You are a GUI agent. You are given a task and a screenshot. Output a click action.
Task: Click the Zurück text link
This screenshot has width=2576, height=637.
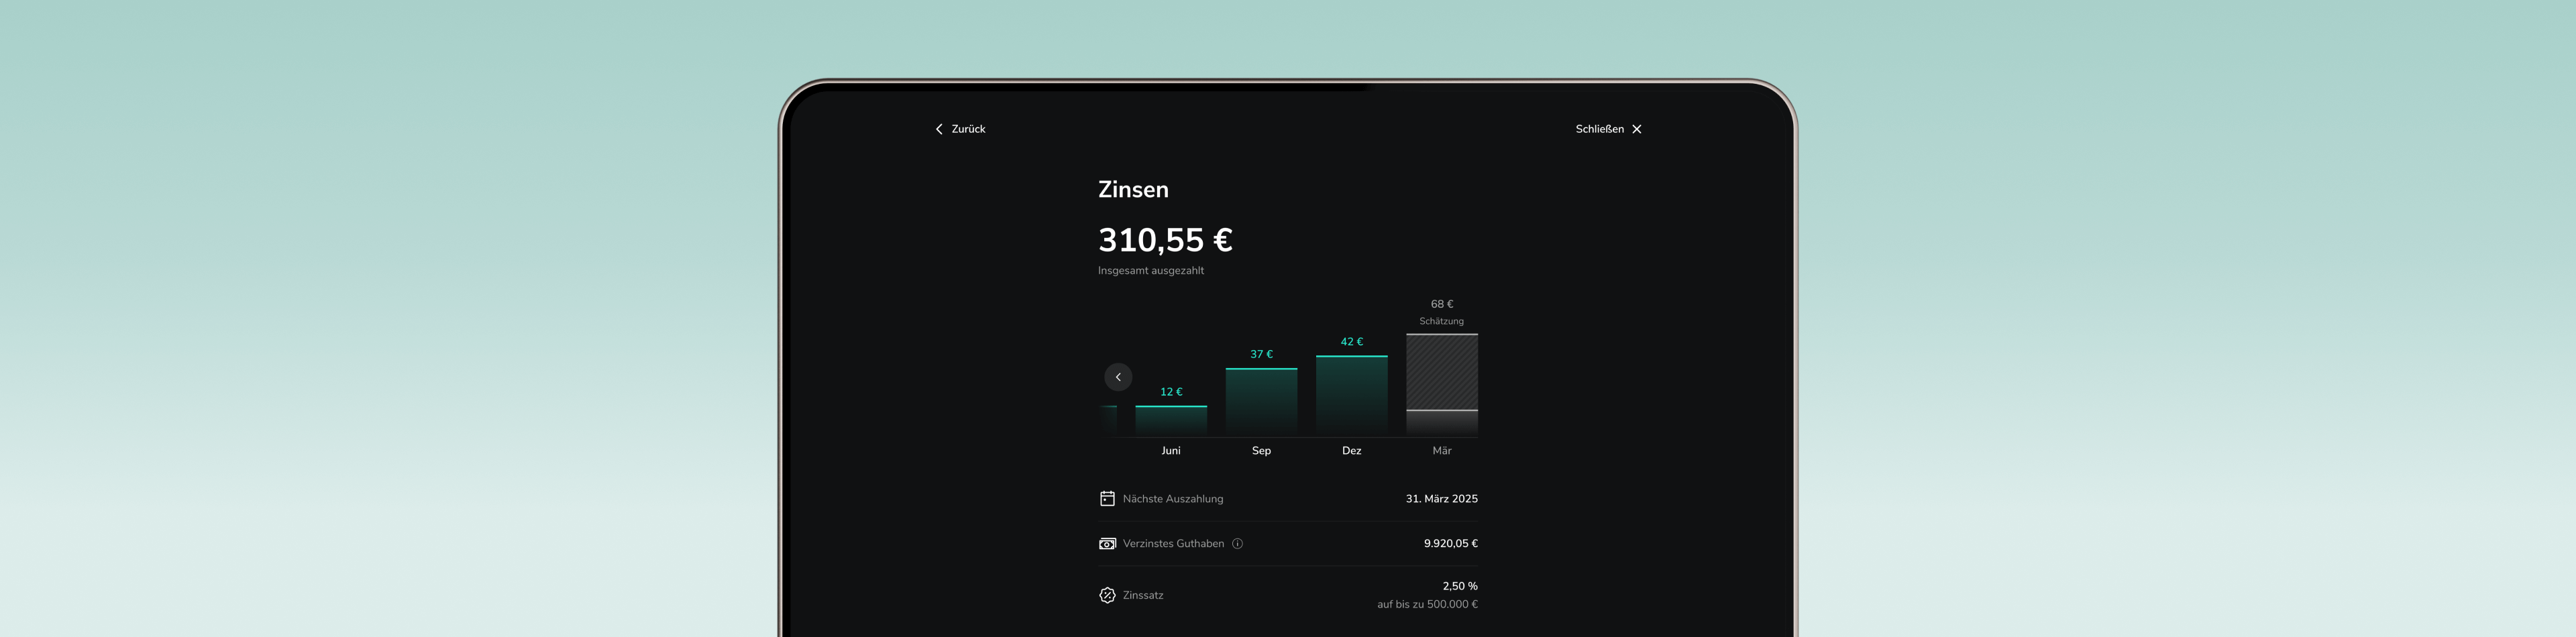click(x=968, y=129)
